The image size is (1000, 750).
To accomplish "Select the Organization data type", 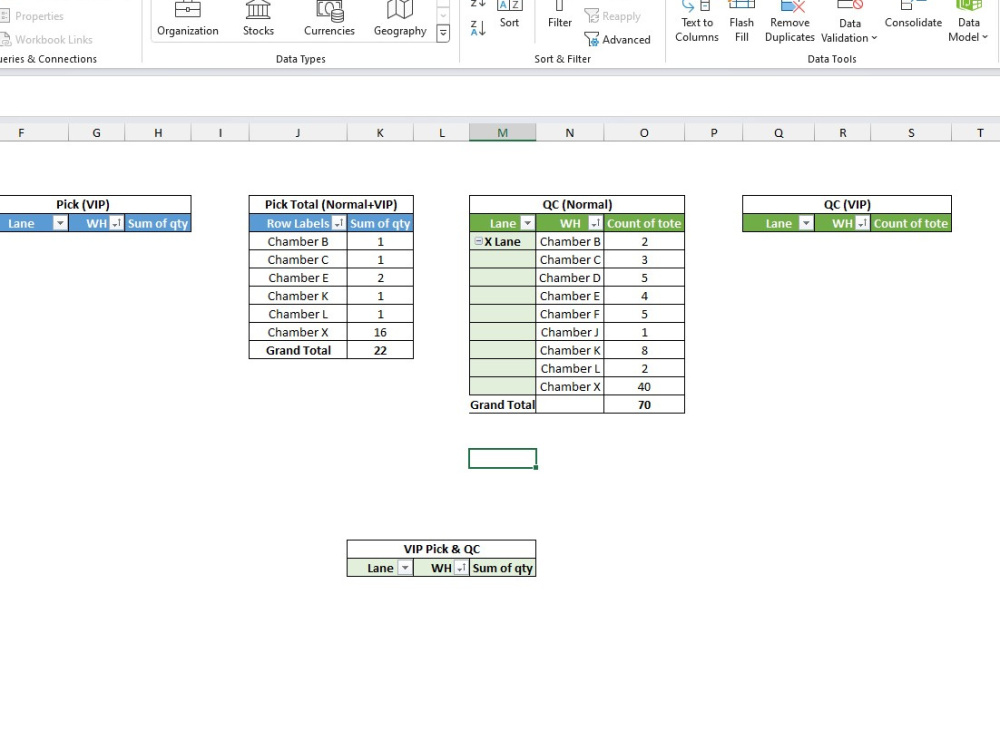I will pos(187,20).
